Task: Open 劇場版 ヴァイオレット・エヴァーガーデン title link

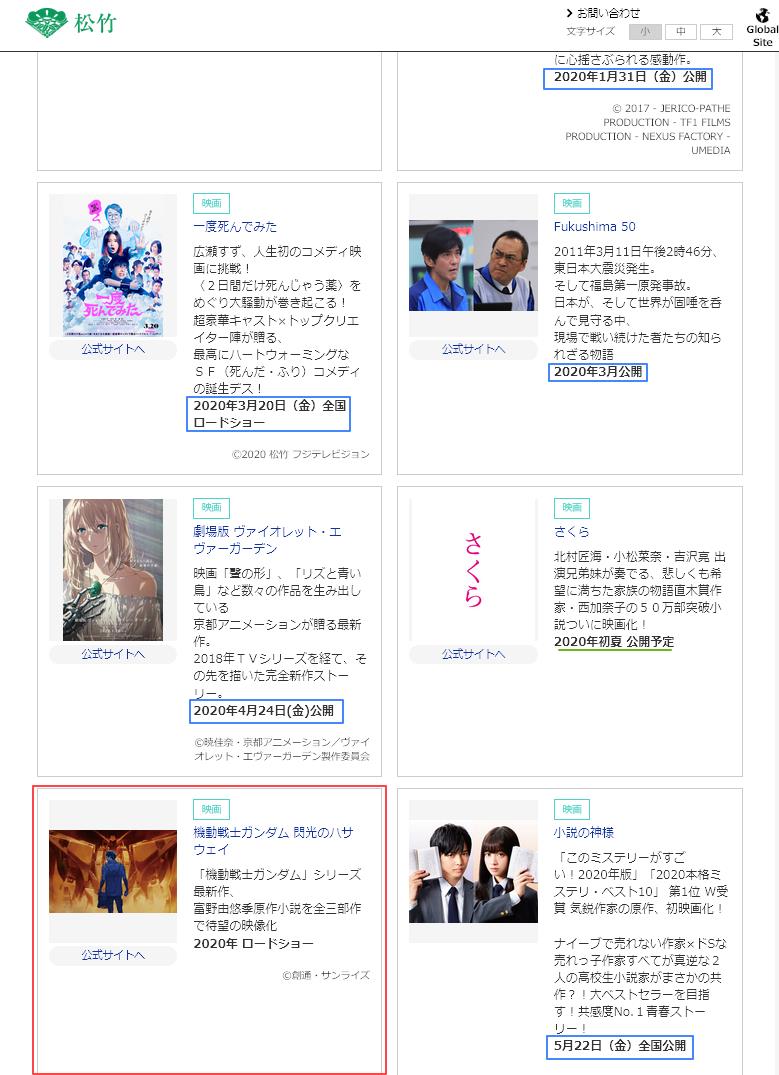Action: [x=267, y=540]
